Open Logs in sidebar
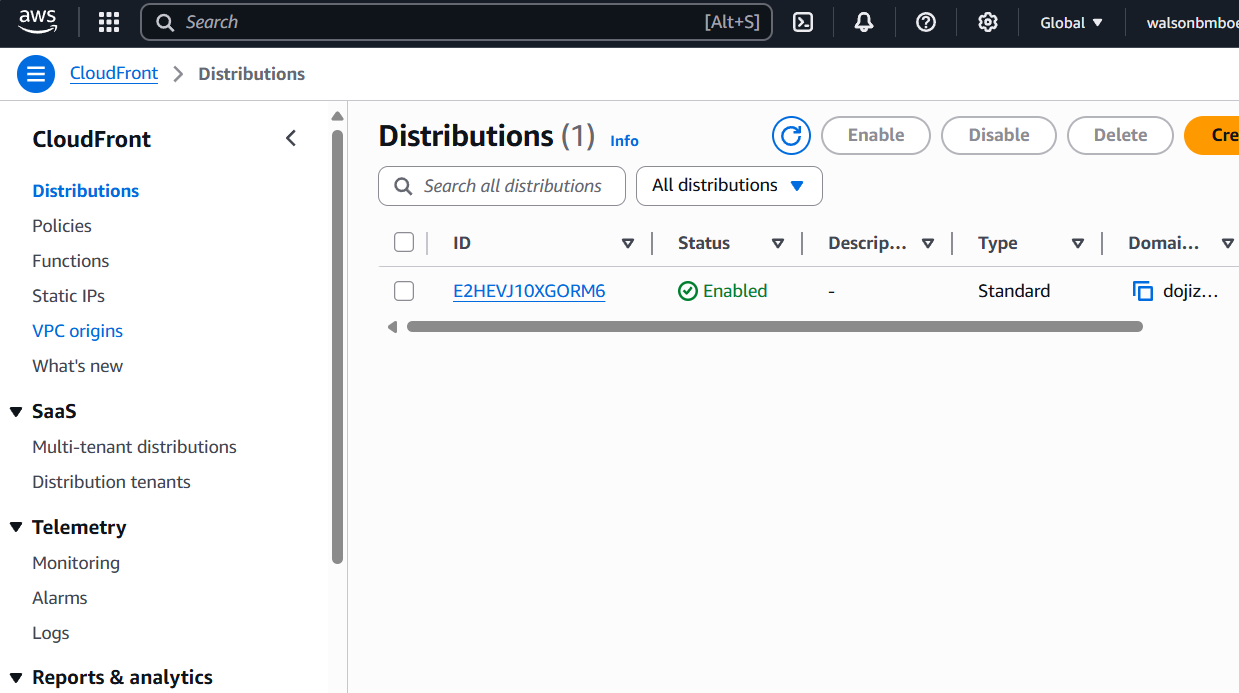Screen dimensions: 1239x693 (51, 633)
